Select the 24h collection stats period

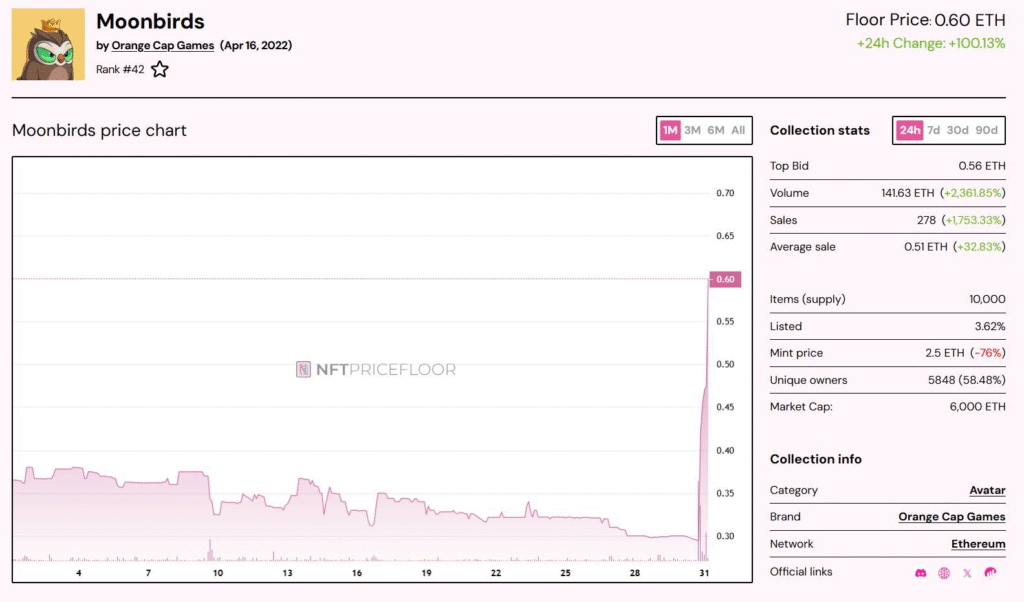tap(910, 131)
